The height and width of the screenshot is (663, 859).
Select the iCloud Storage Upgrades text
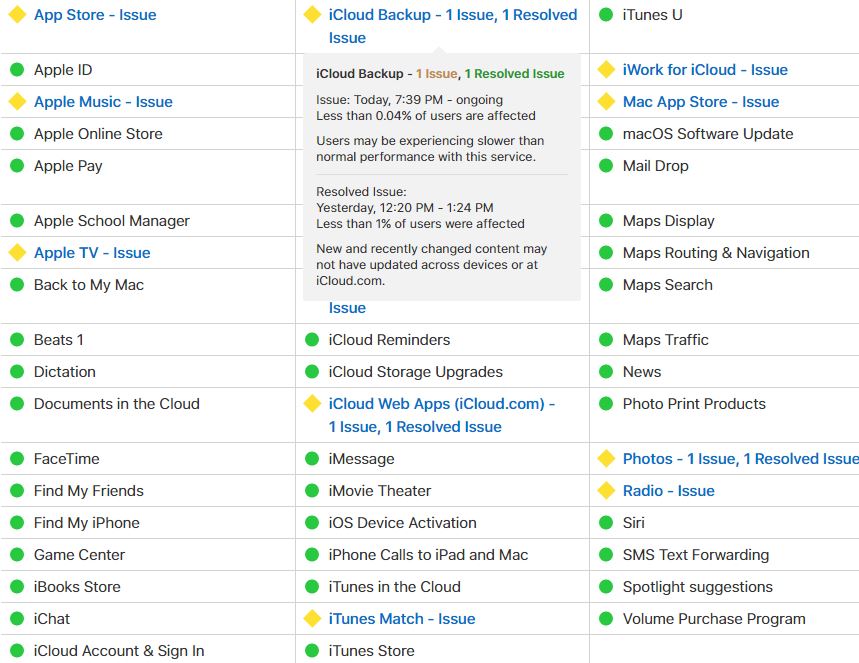pyautogui.click(x=415, y=372)
